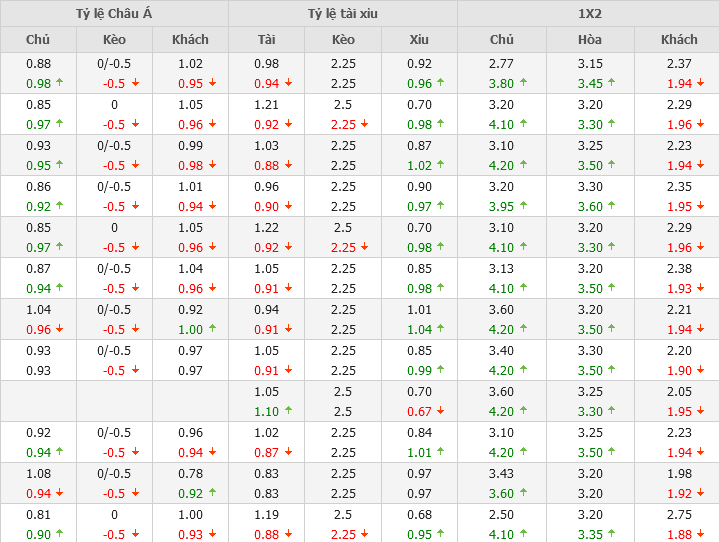Select the Tỷ lệ Châu Á header

tap(115, 14)
